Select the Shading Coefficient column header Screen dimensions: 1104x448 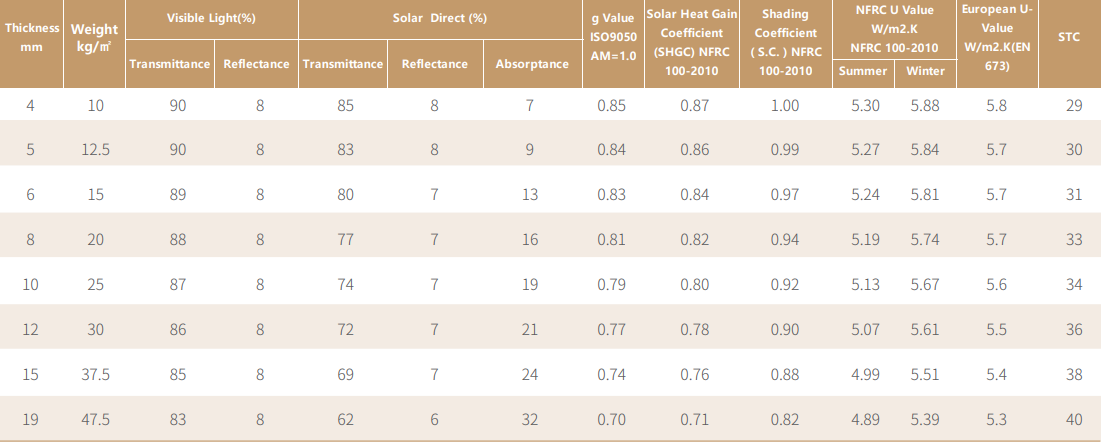tap(785, 44)
